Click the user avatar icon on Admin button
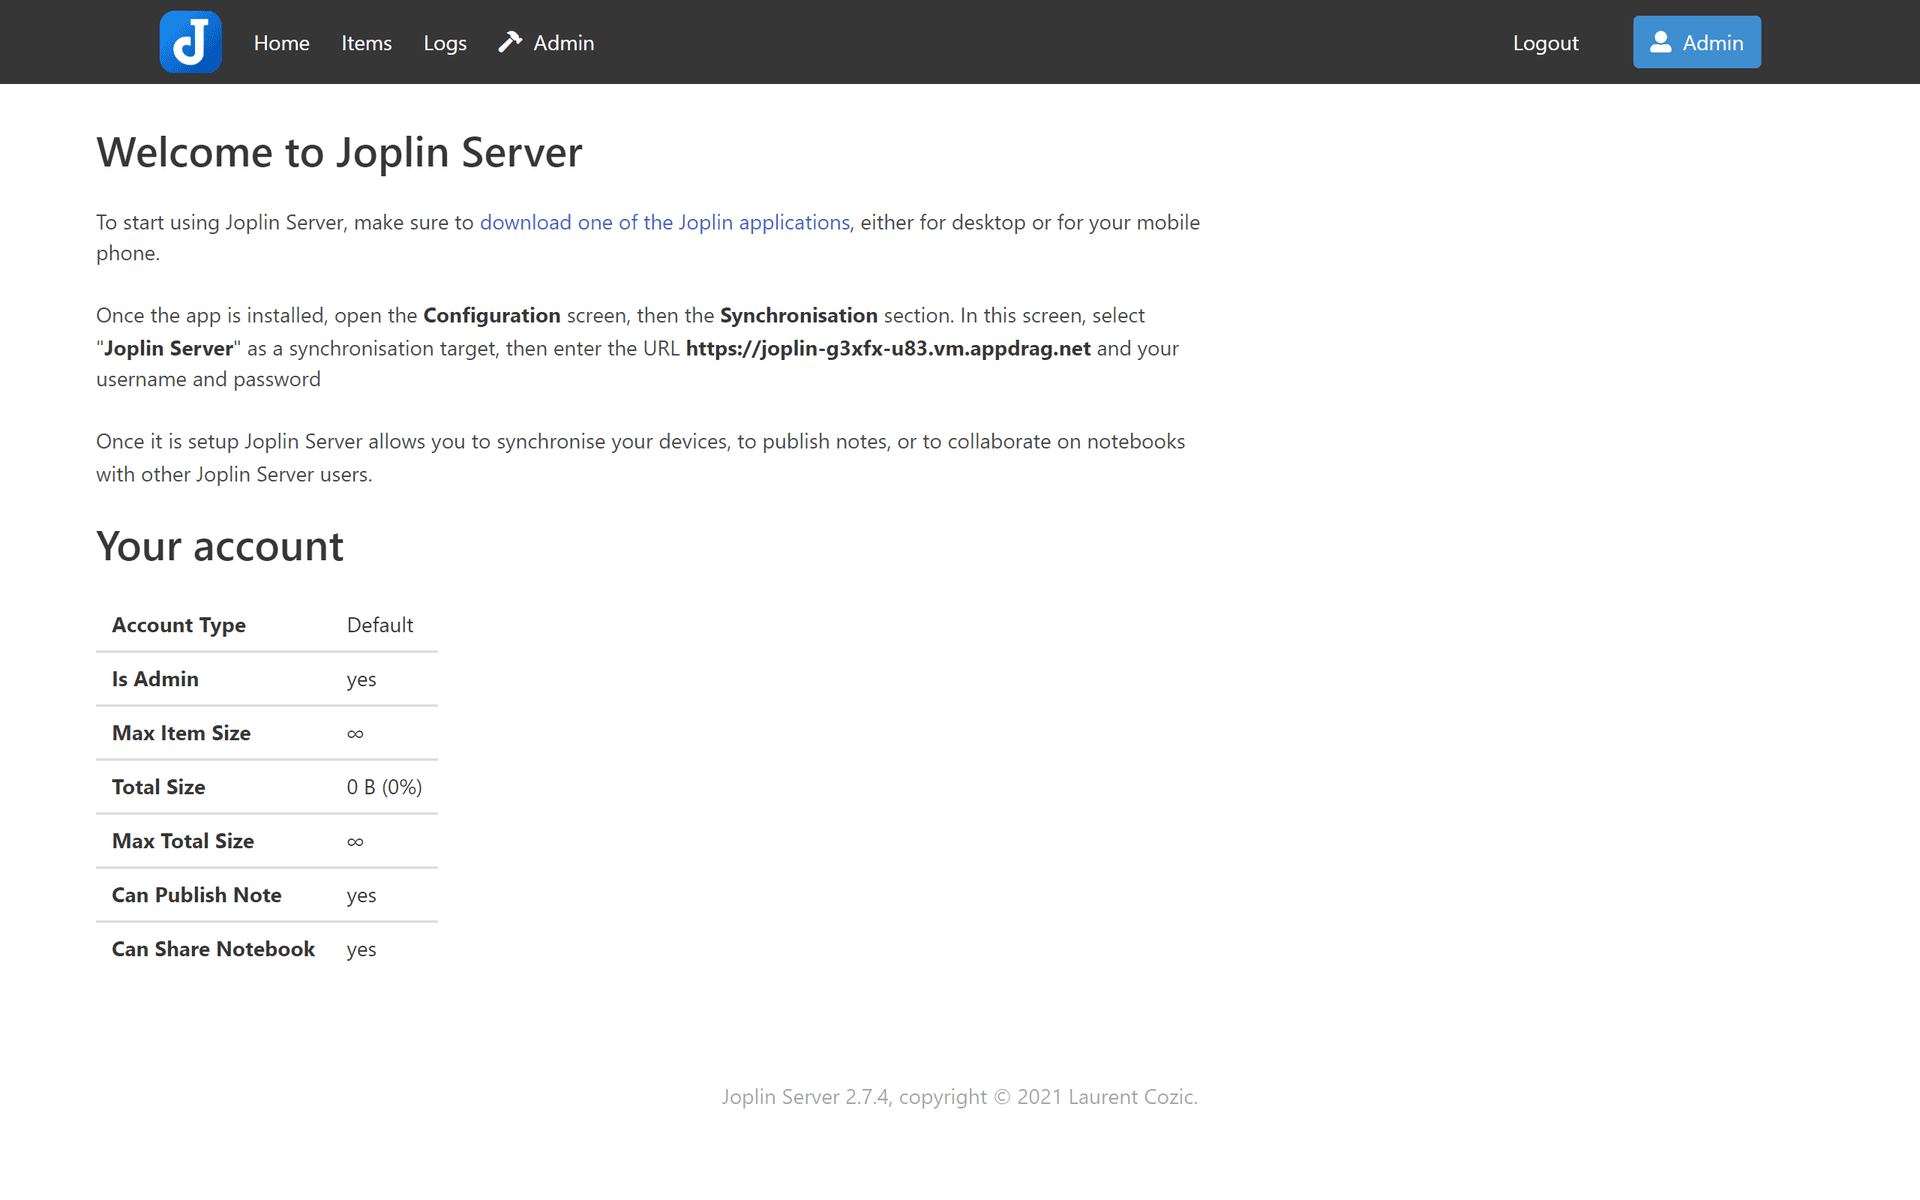Screen dimensions: 1920x1200 (1660, 42)
